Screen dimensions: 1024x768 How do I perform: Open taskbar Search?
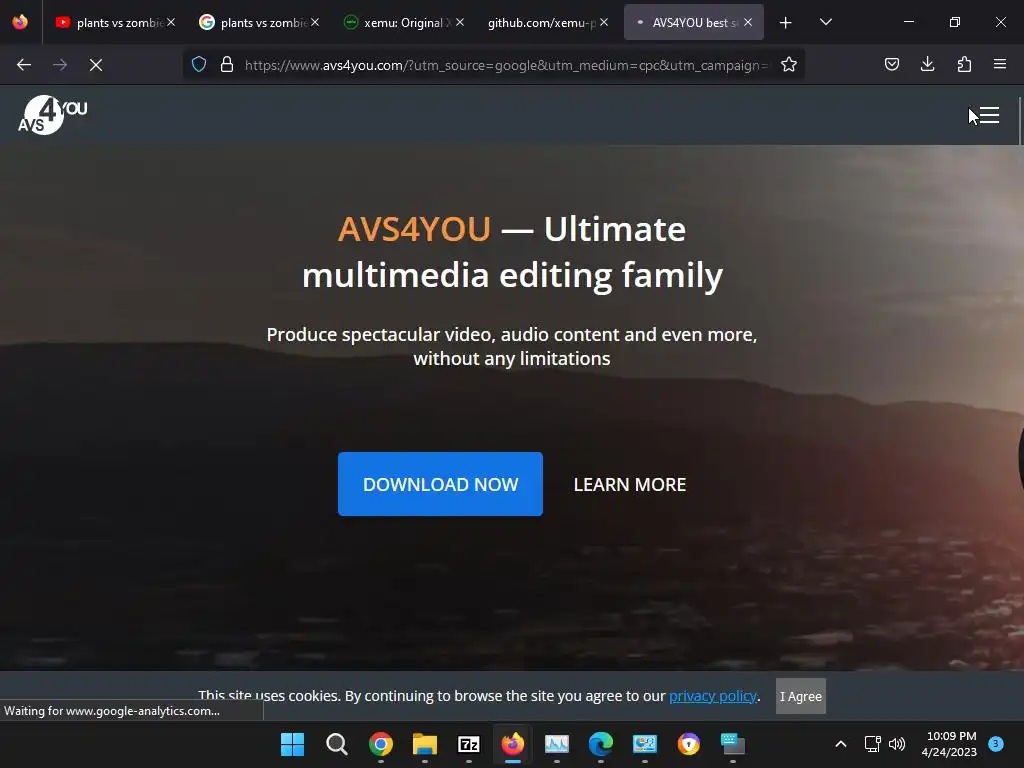[x=336, y=744]
